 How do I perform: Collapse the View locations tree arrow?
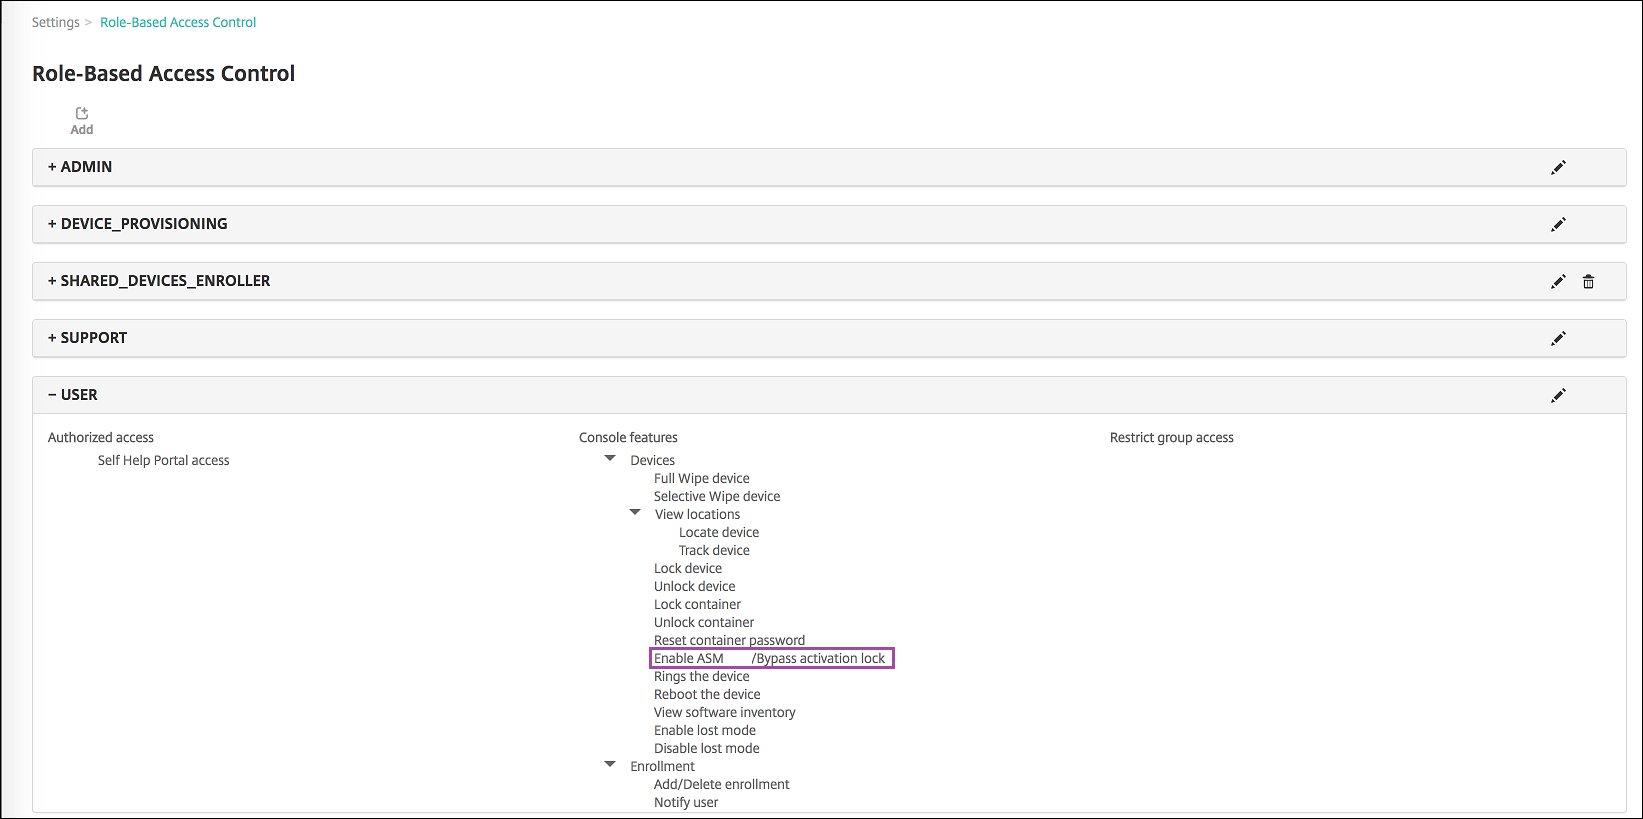[635, 513]
